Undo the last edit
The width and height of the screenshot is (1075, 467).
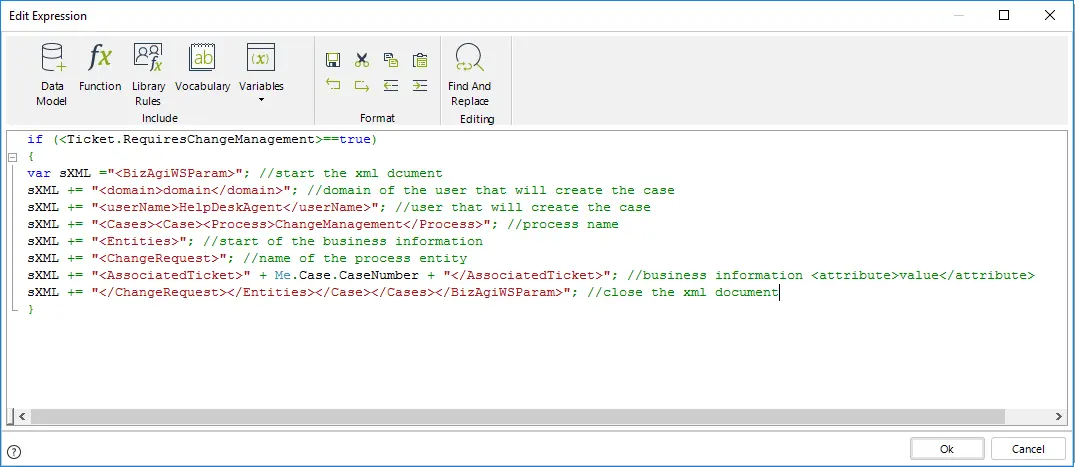click(x=333, y=85)
